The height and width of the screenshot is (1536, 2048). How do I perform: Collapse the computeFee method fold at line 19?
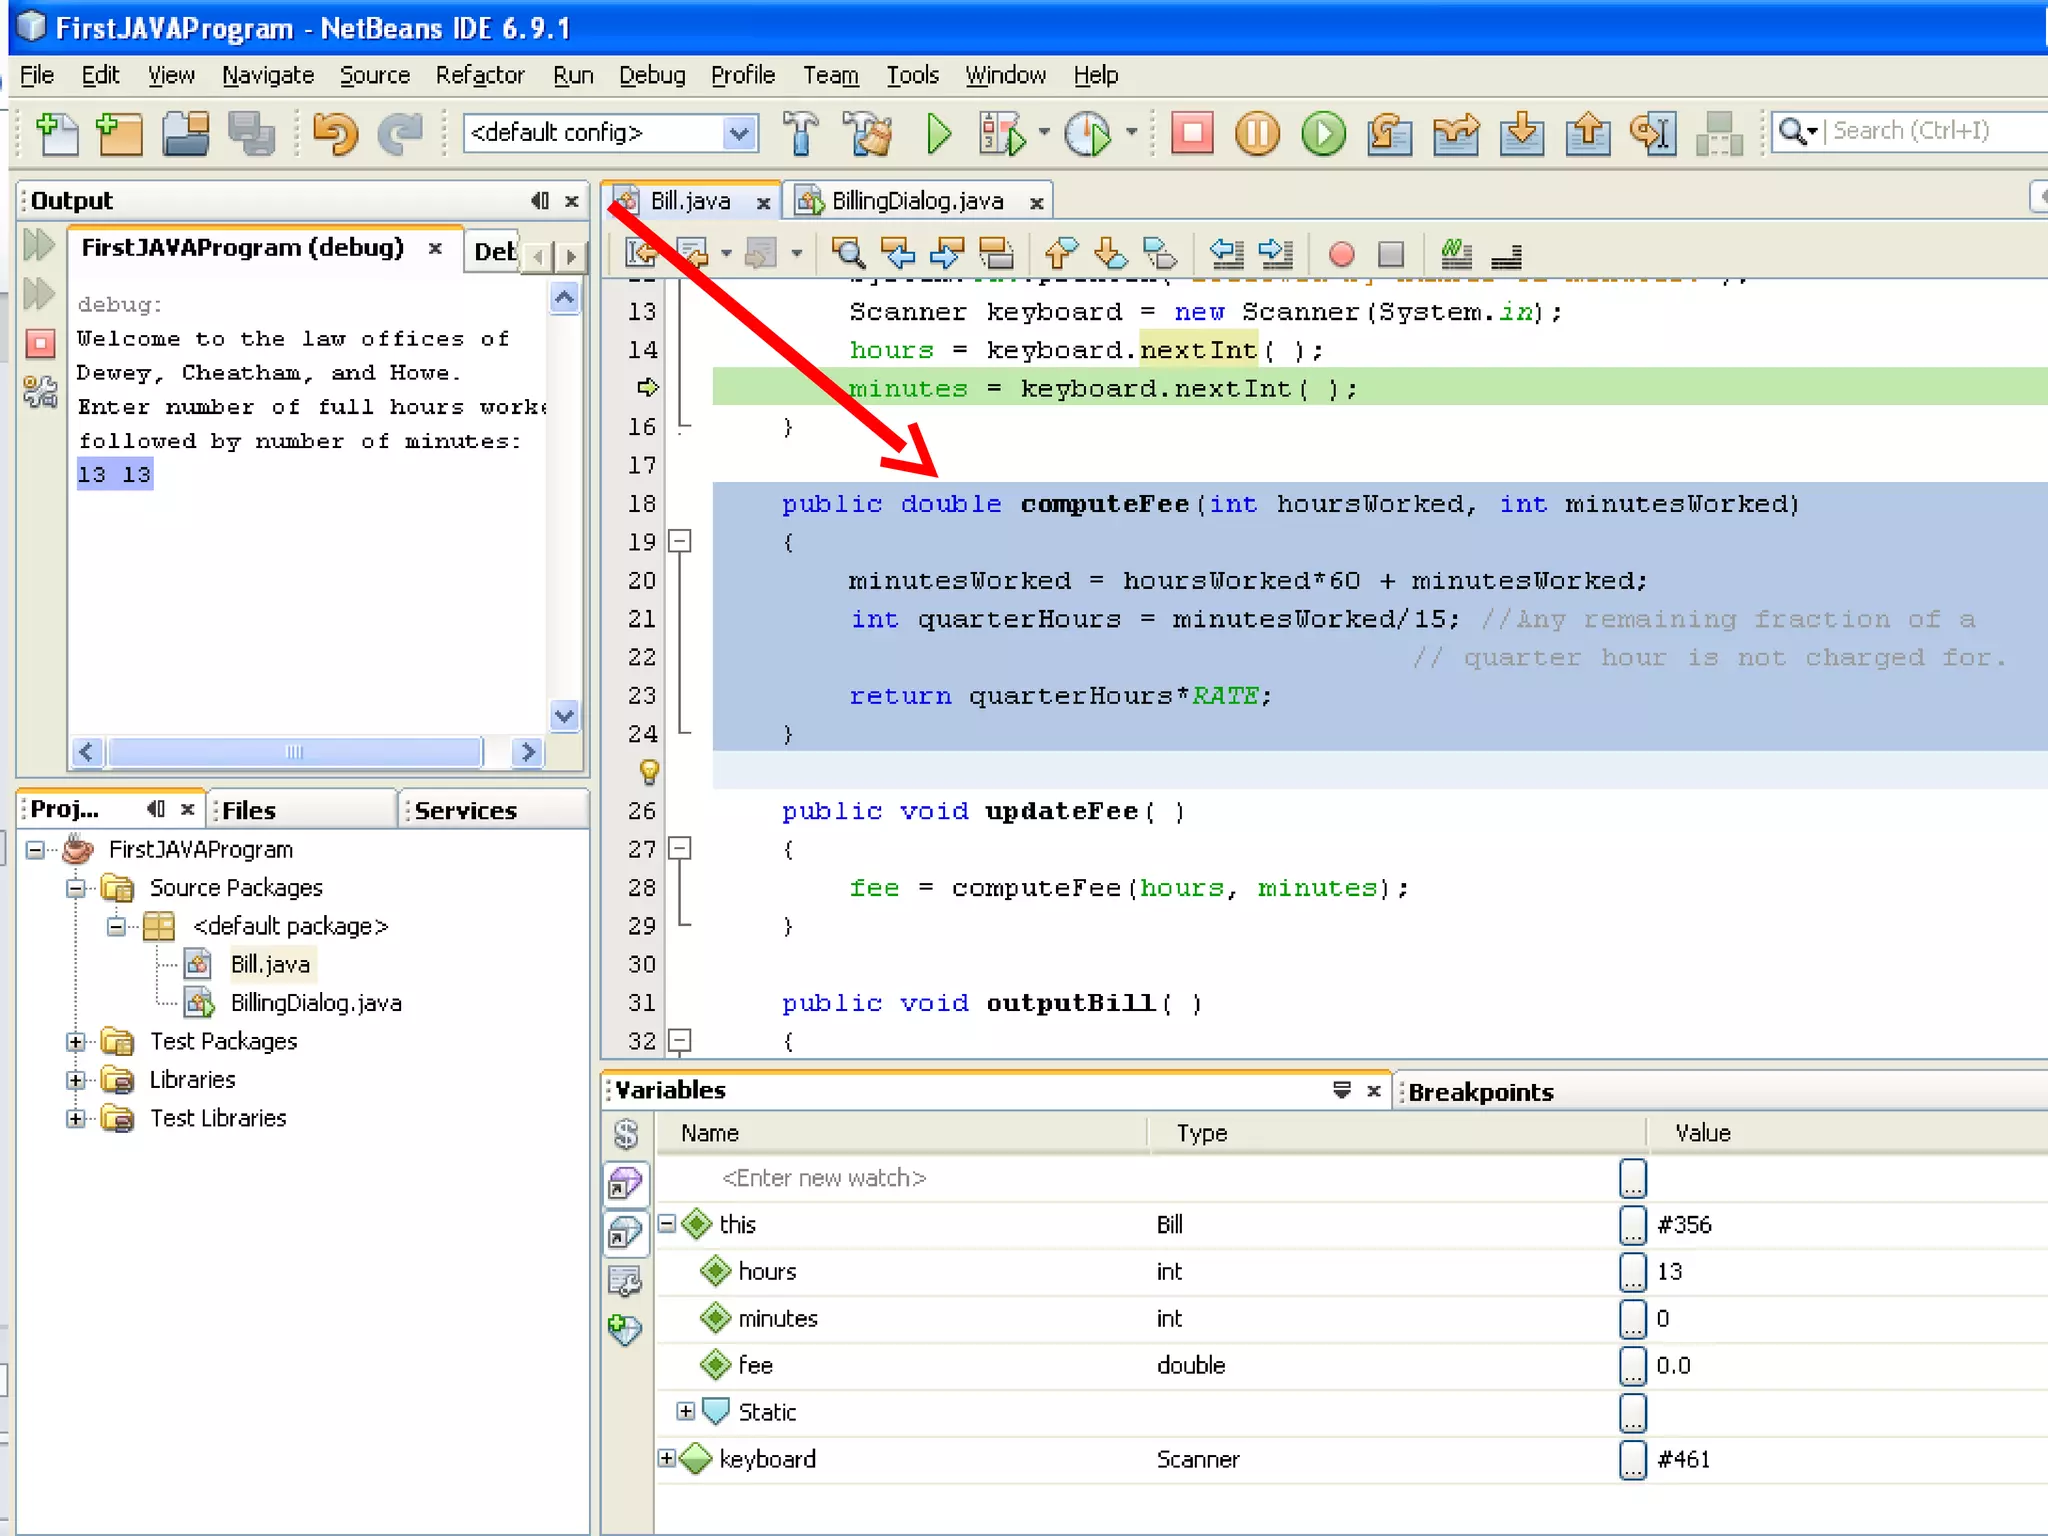tap(680, 541)
